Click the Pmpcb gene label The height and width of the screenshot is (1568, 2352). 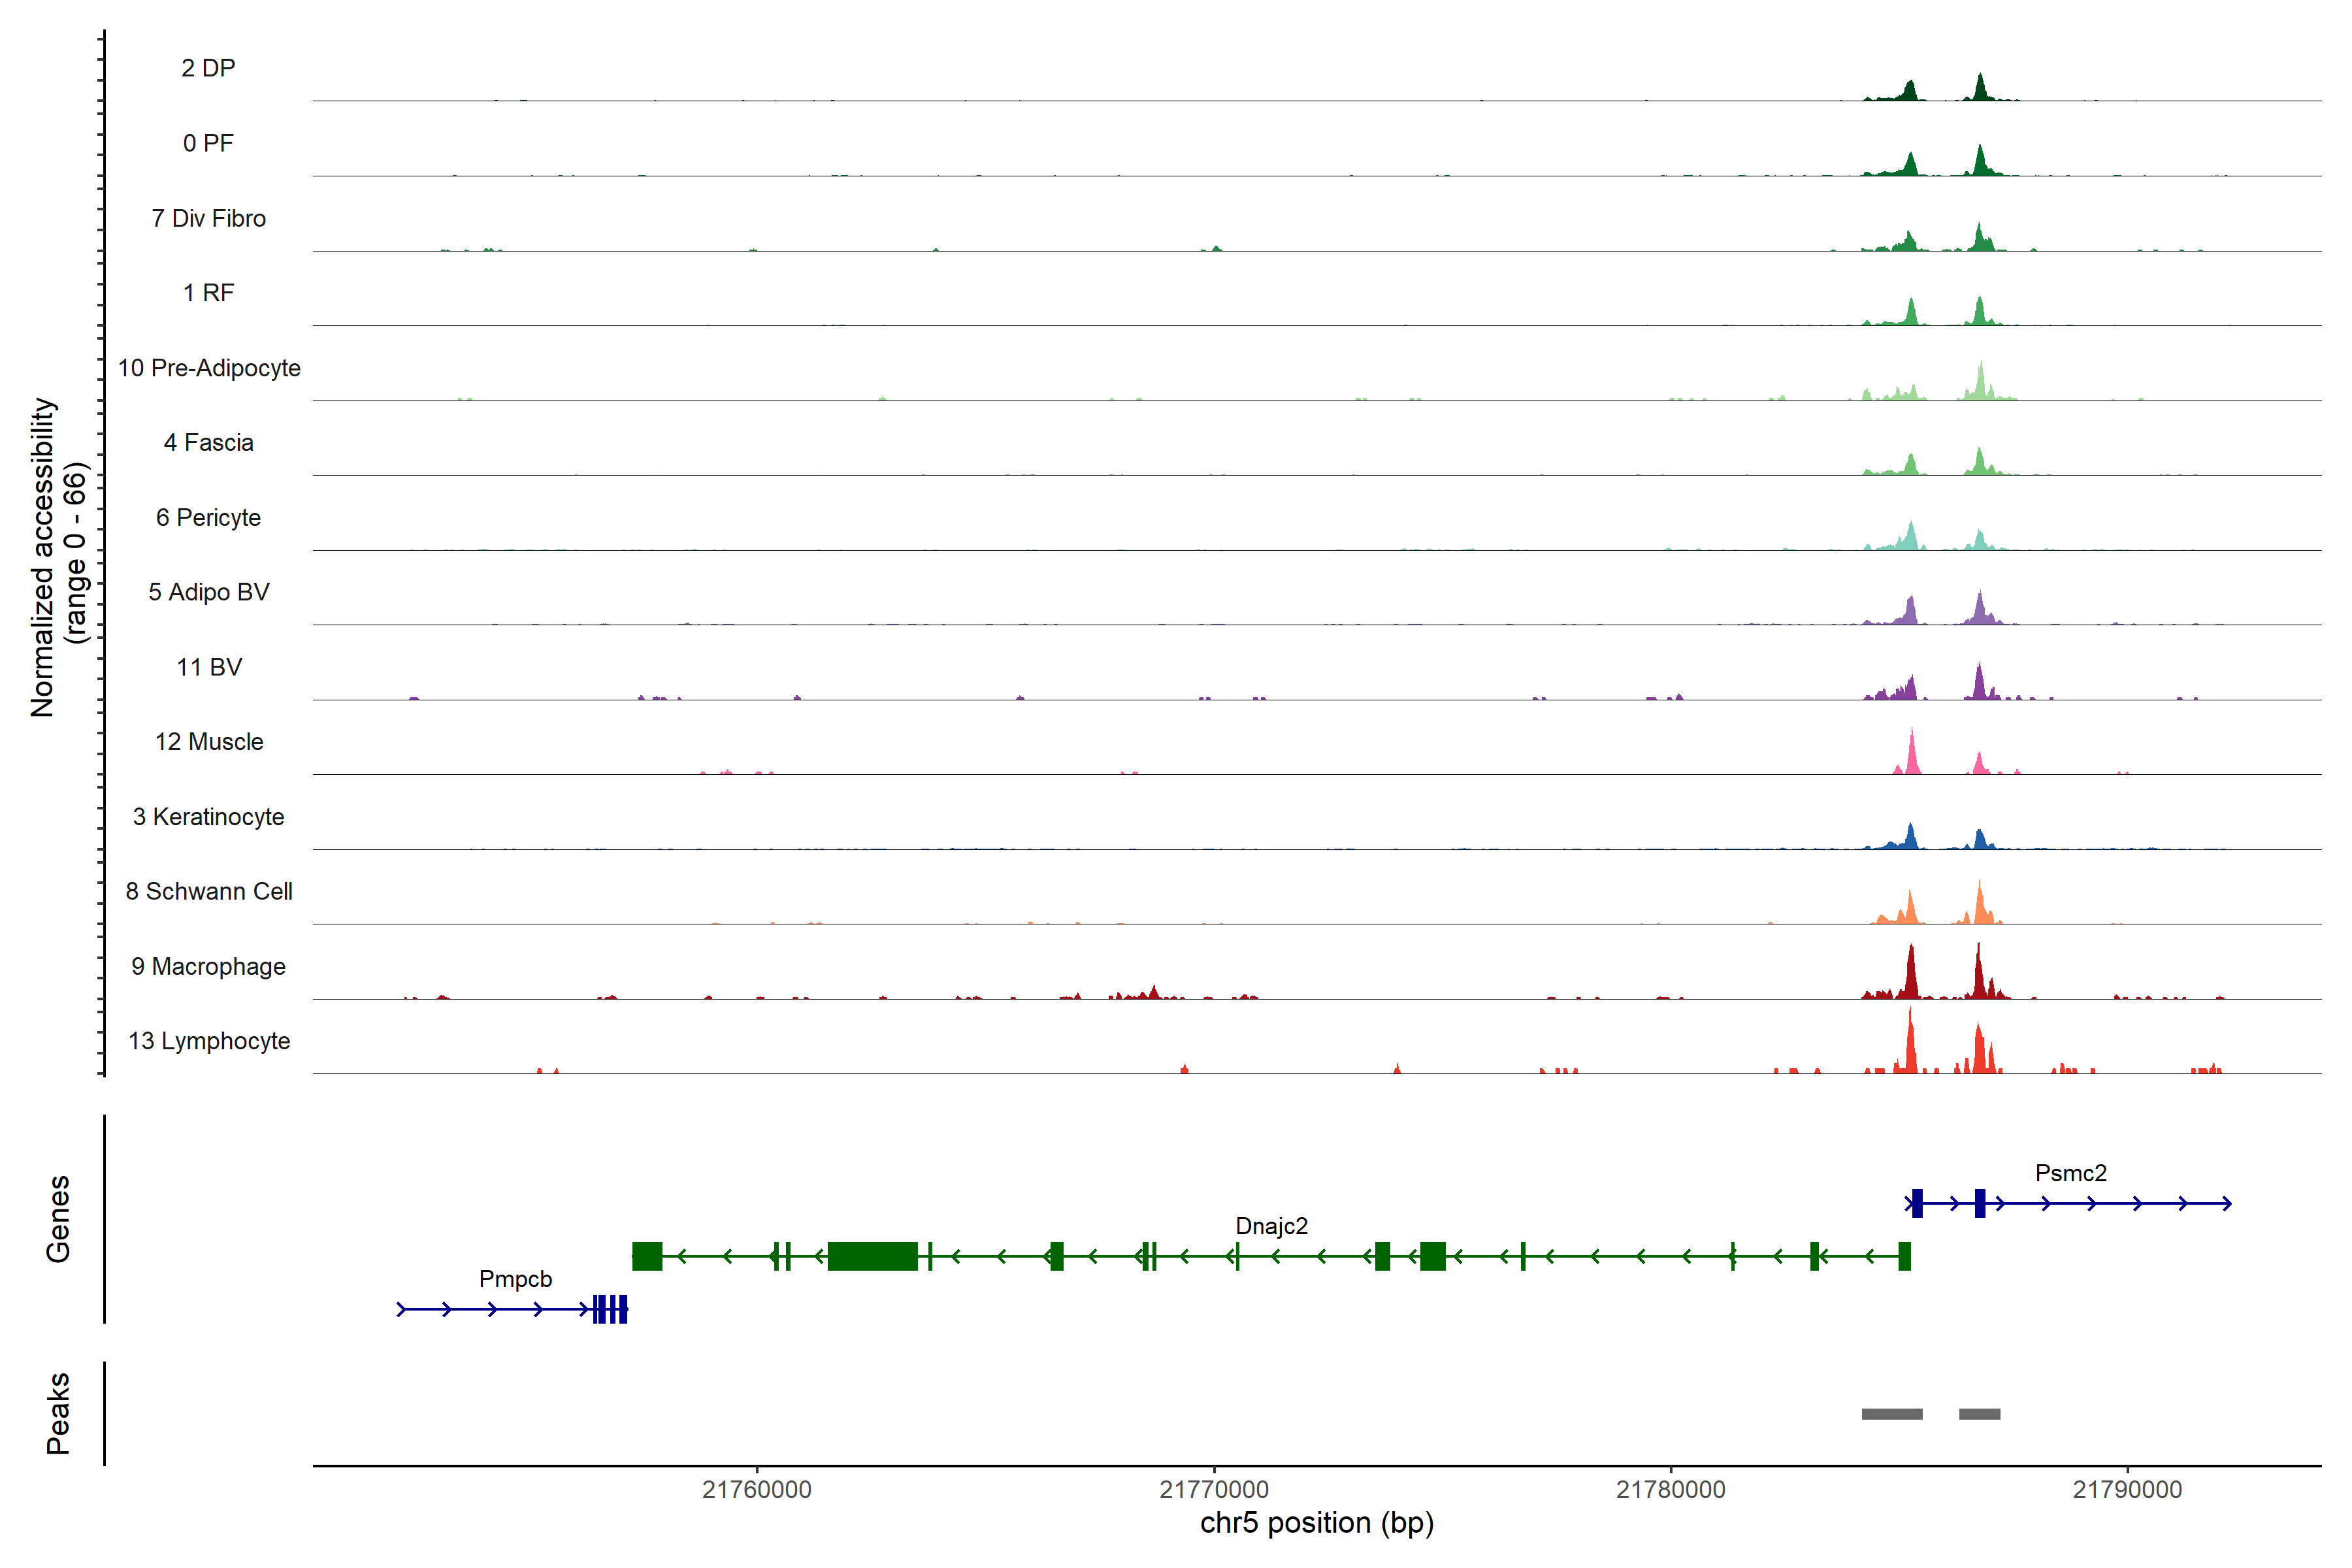(515, 1279)
